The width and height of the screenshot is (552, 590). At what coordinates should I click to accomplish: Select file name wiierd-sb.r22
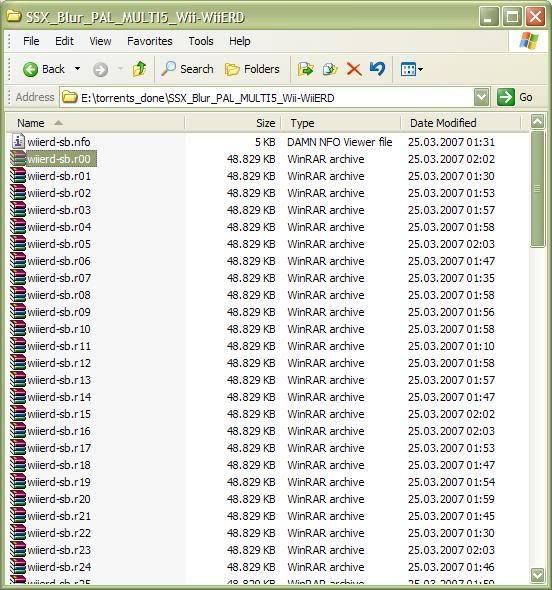click(x=59, y=533)
